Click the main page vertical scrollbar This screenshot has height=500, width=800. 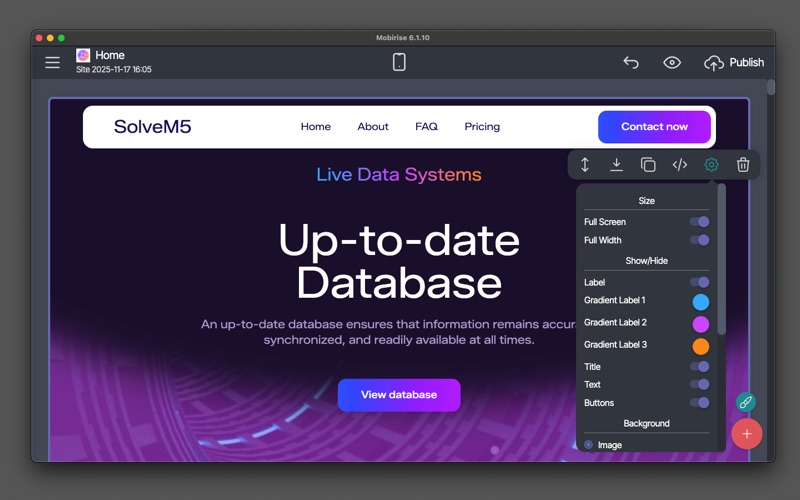(x=770, y=87)
